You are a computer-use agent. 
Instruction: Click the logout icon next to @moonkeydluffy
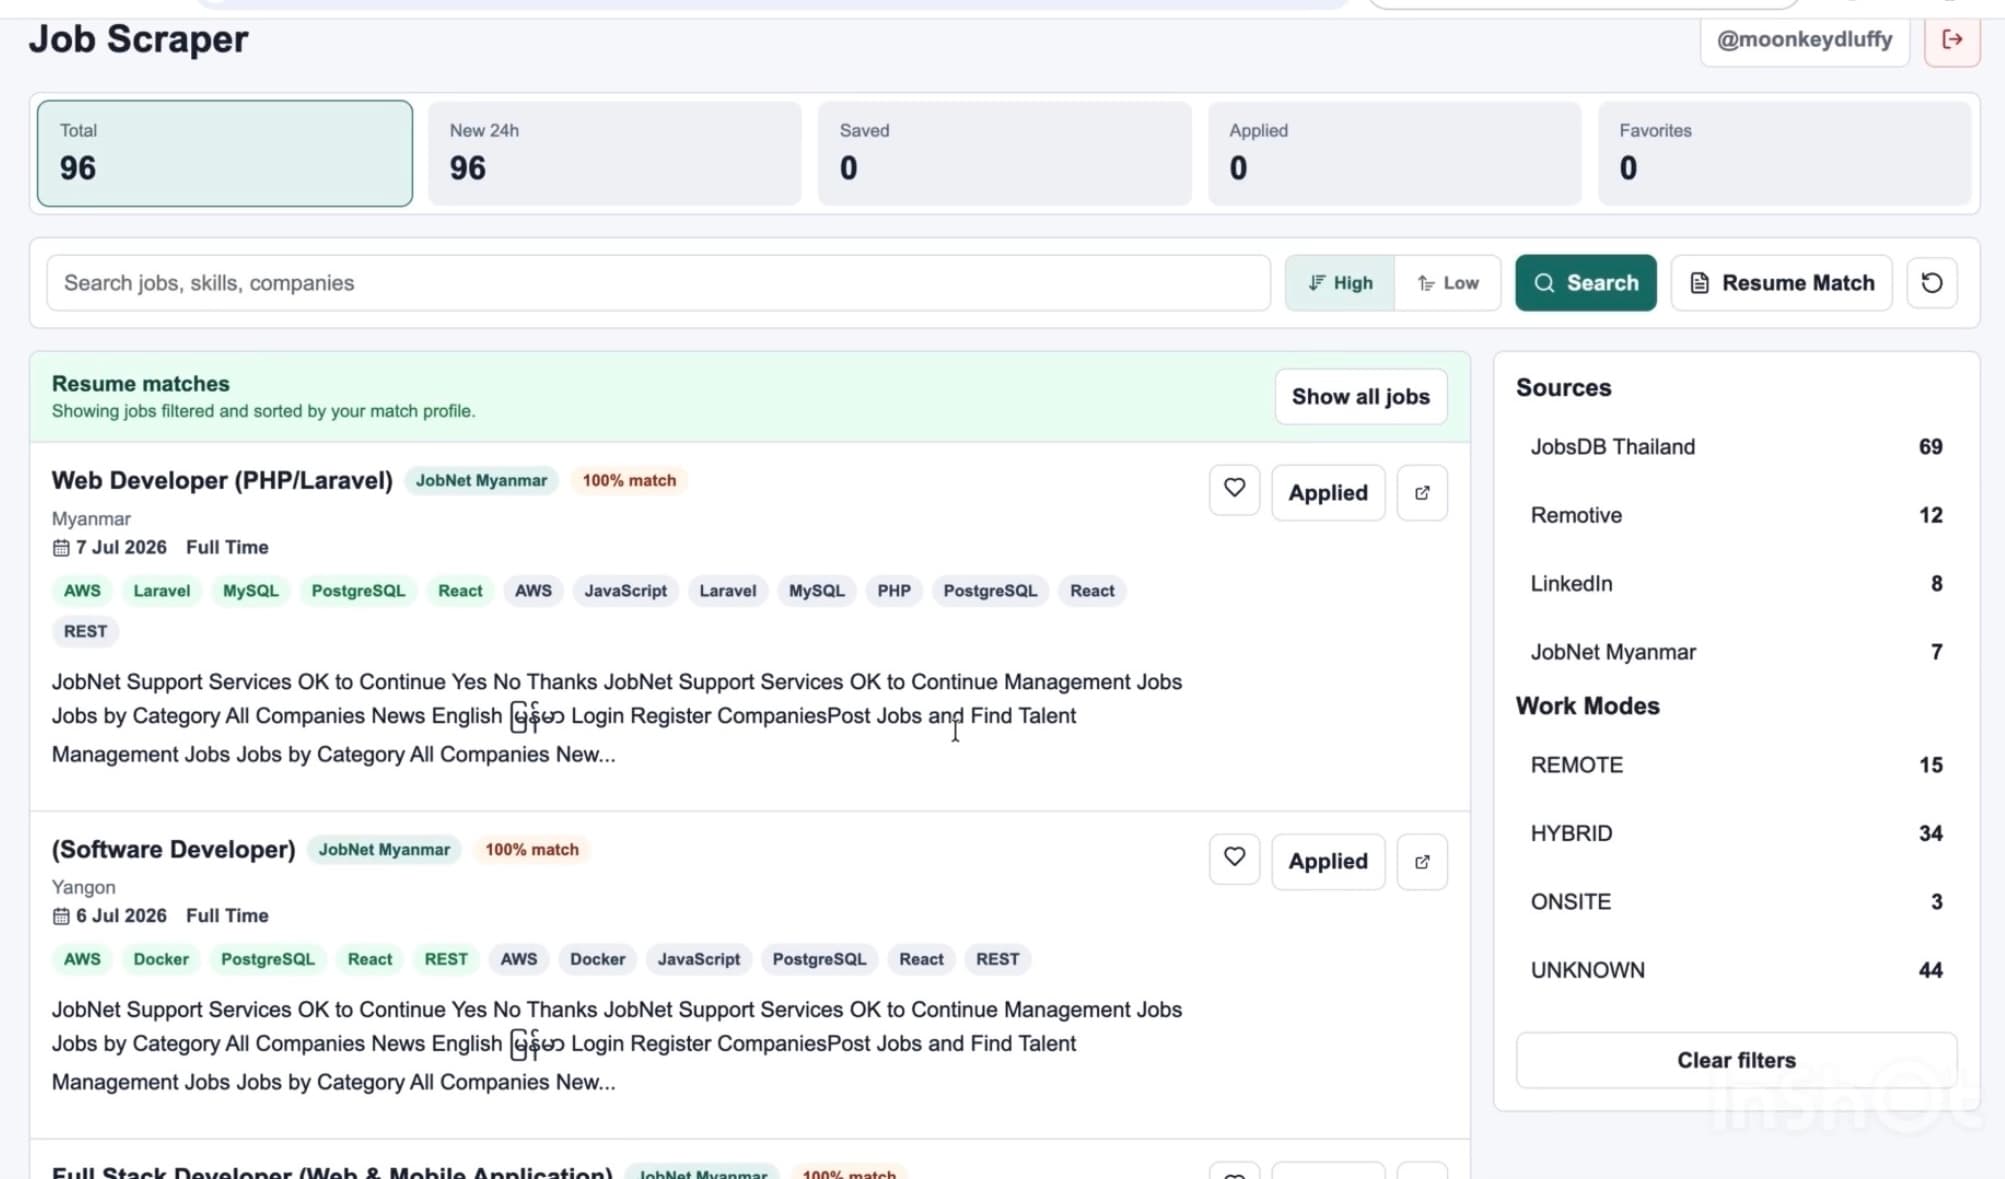(1952, 40)
